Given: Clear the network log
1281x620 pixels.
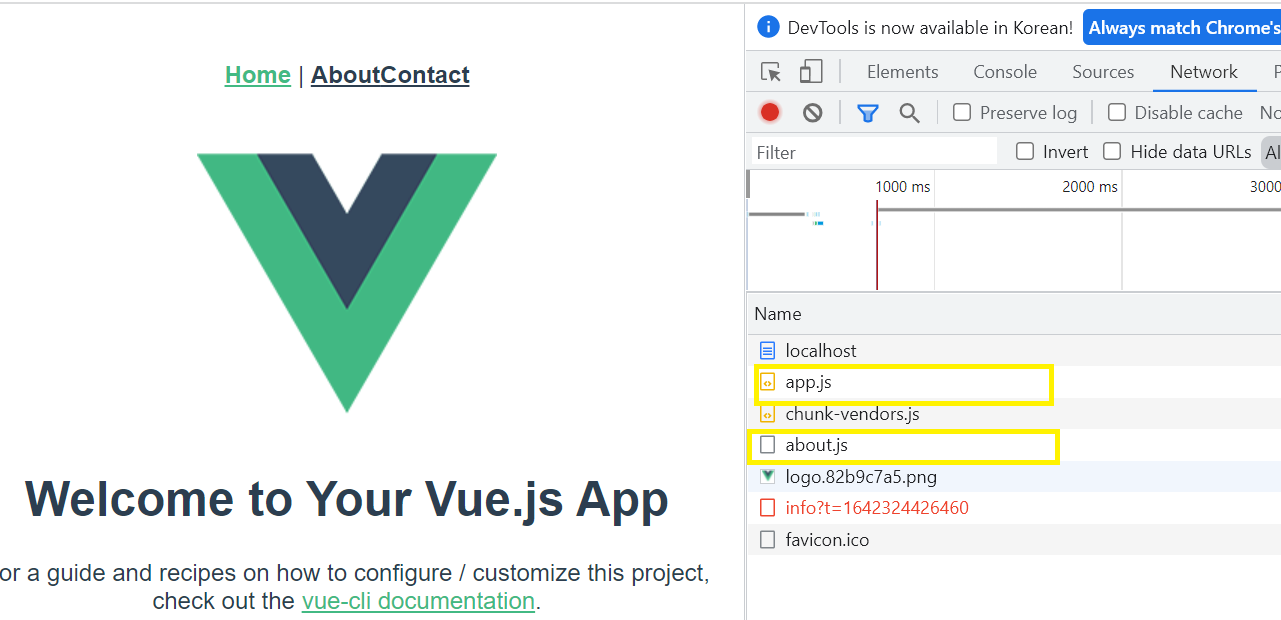Looking at the screenshot, I should [x=812, y=113].
